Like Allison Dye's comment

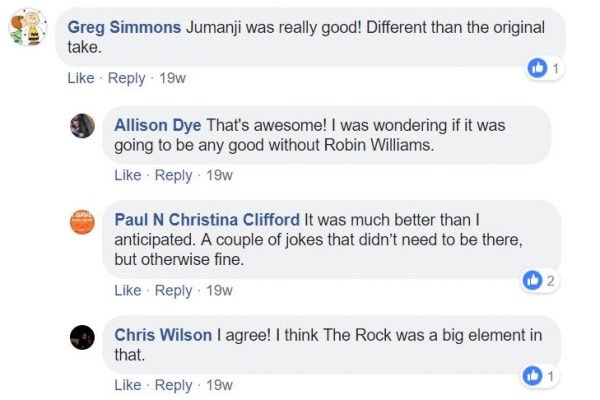[128, 175]
